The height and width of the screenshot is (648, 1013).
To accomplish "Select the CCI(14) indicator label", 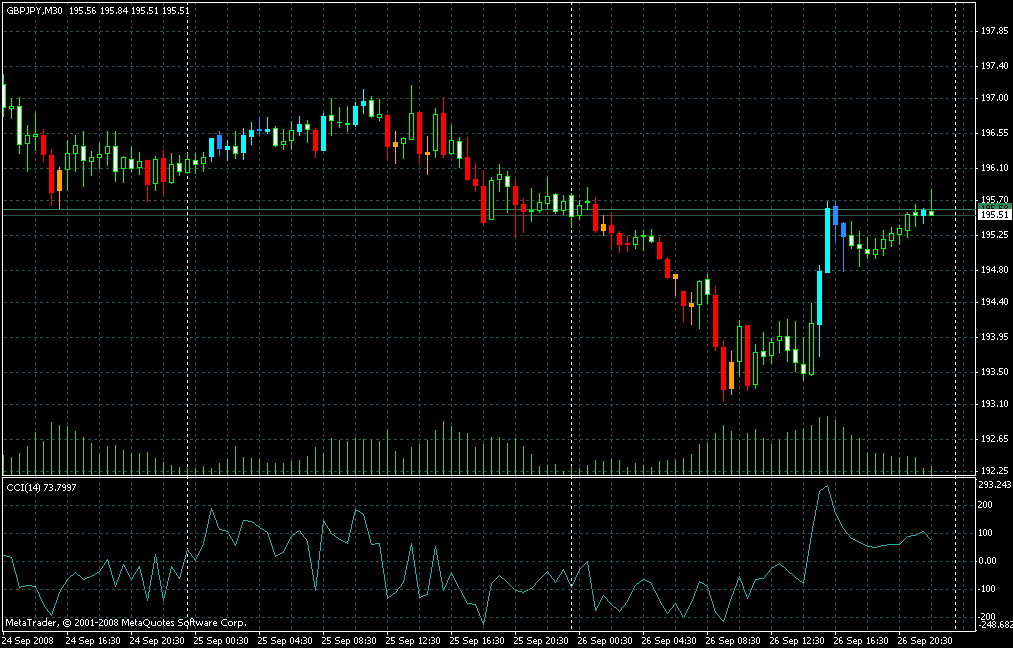I will pyautogui.click(x=40, y=487).
